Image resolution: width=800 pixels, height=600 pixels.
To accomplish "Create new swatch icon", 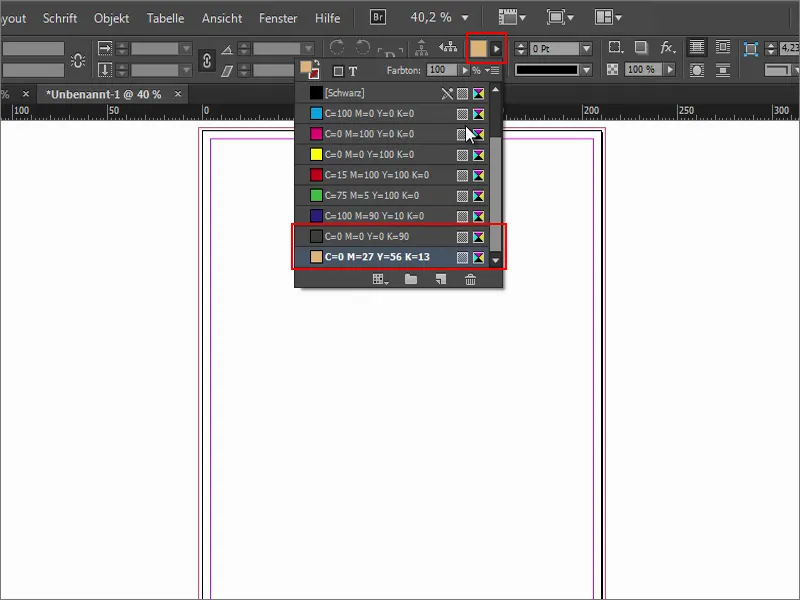I will (441, 279).
